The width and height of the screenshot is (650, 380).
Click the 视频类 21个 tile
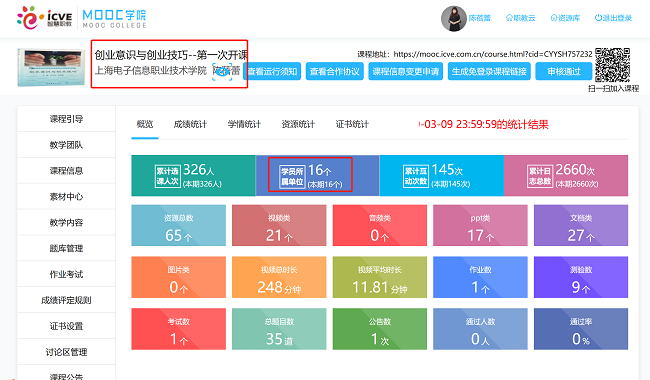(x=279, y=225)
